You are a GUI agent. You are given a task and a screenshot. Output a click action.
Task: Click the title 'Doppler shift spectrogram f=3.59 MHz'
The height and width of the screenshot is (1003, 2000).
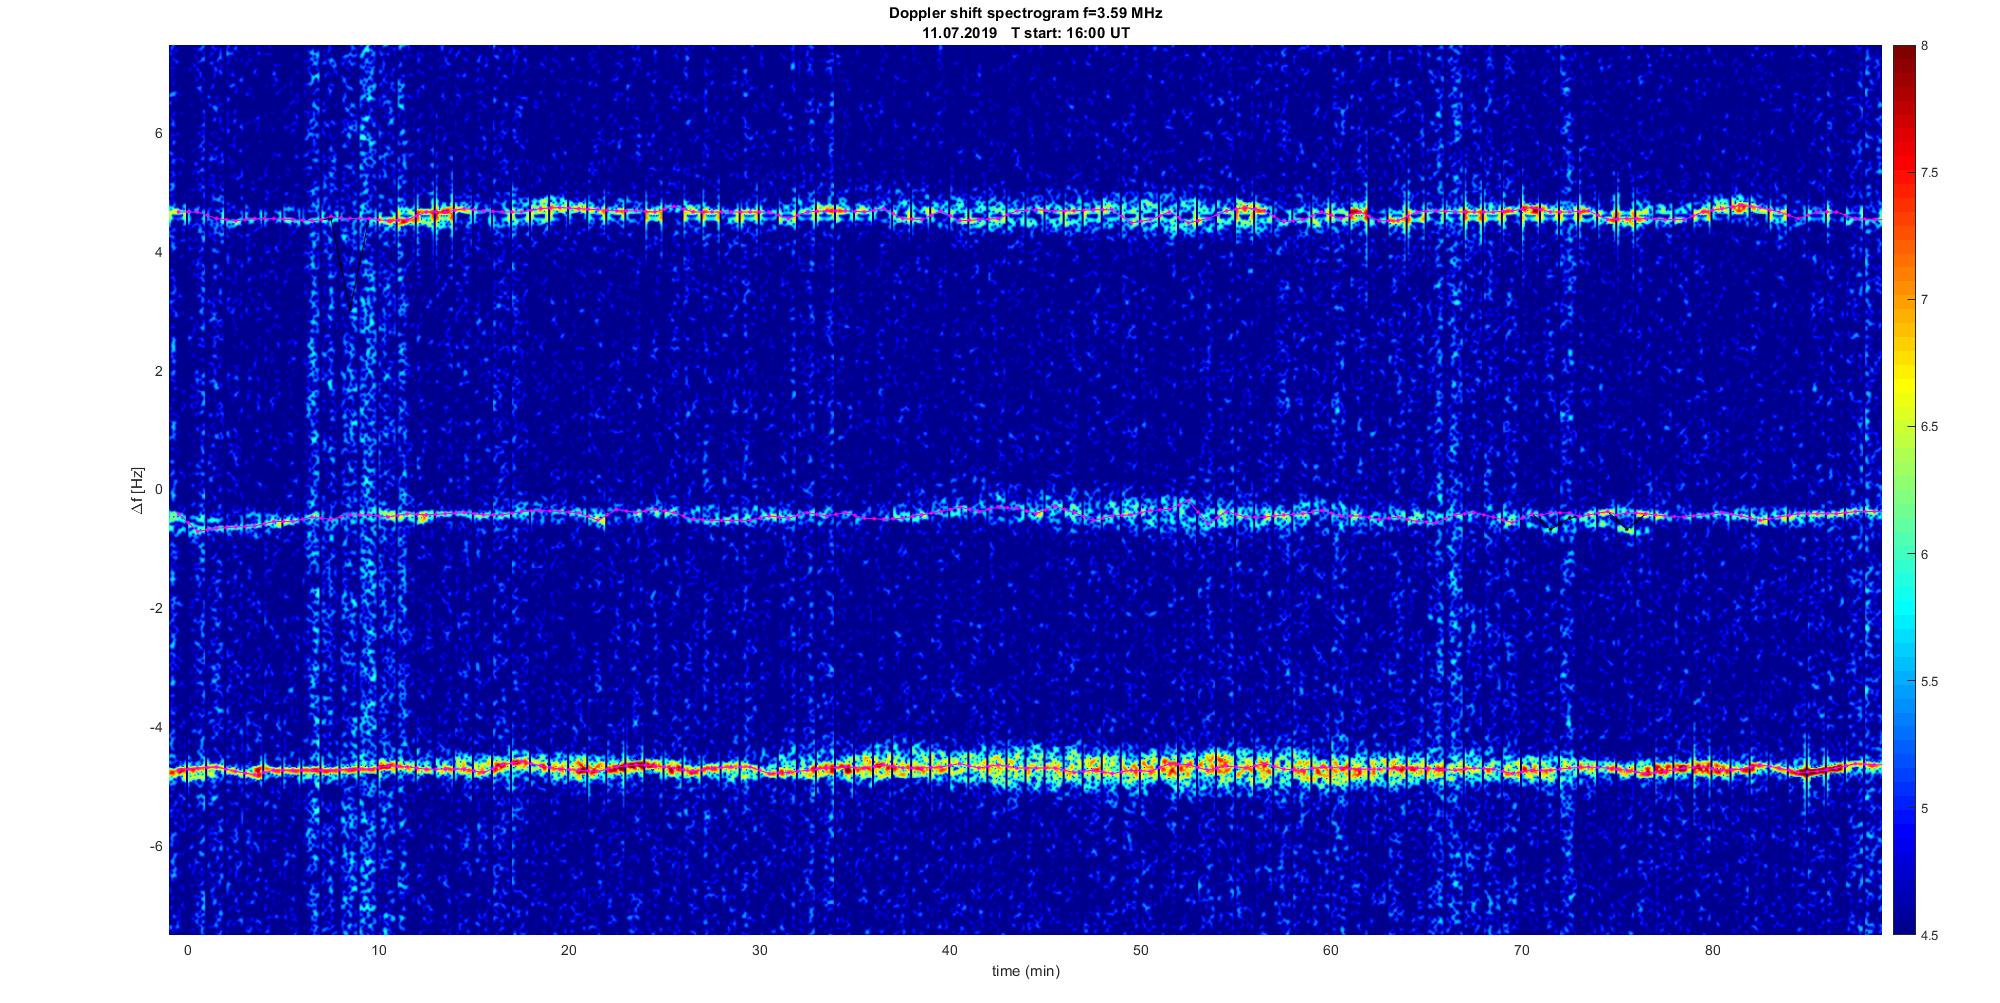[1025, 14]
